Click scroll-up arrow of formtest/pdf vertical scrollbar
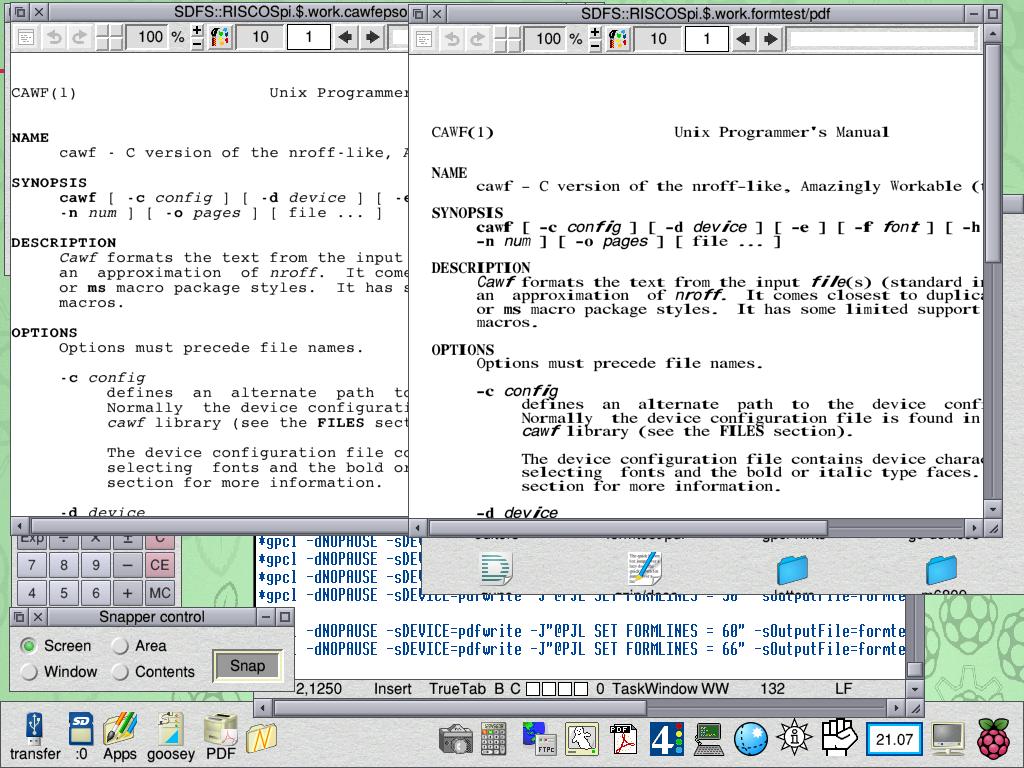Viewport: 1024px width, 768px height. point(993,33)
